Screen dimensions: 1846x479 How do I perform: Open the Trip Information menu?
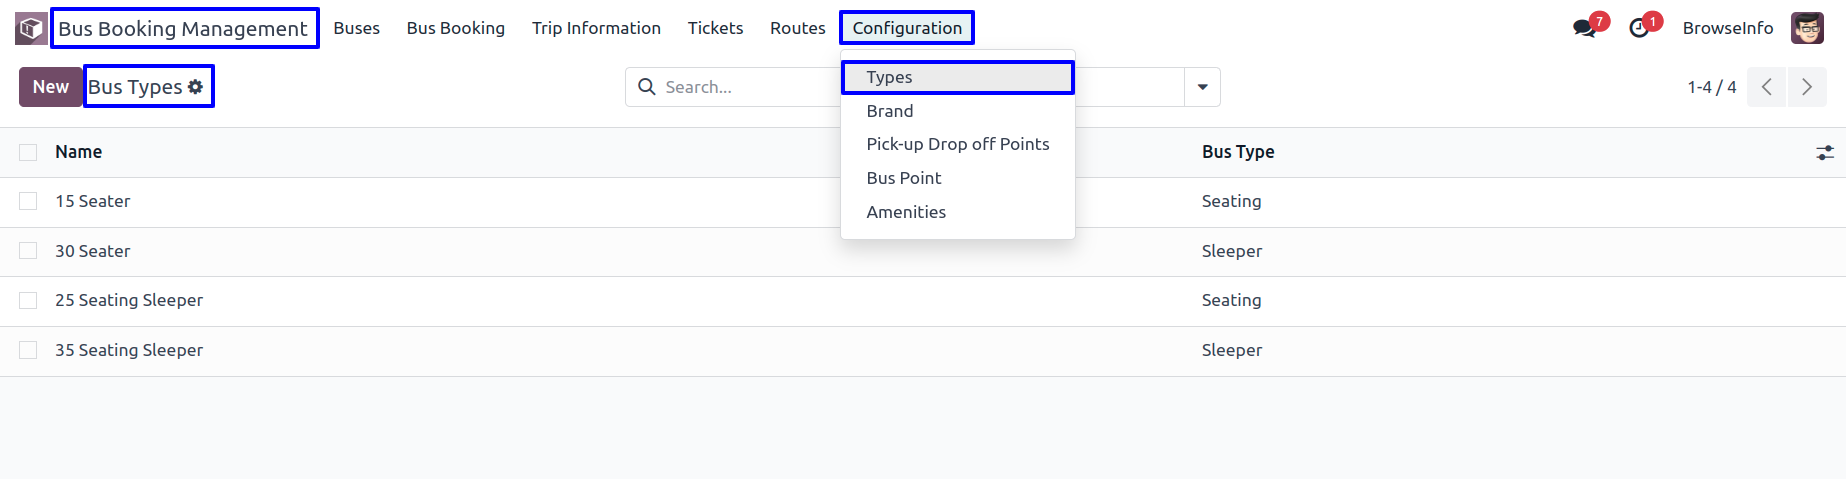click(x=596, y=28)
